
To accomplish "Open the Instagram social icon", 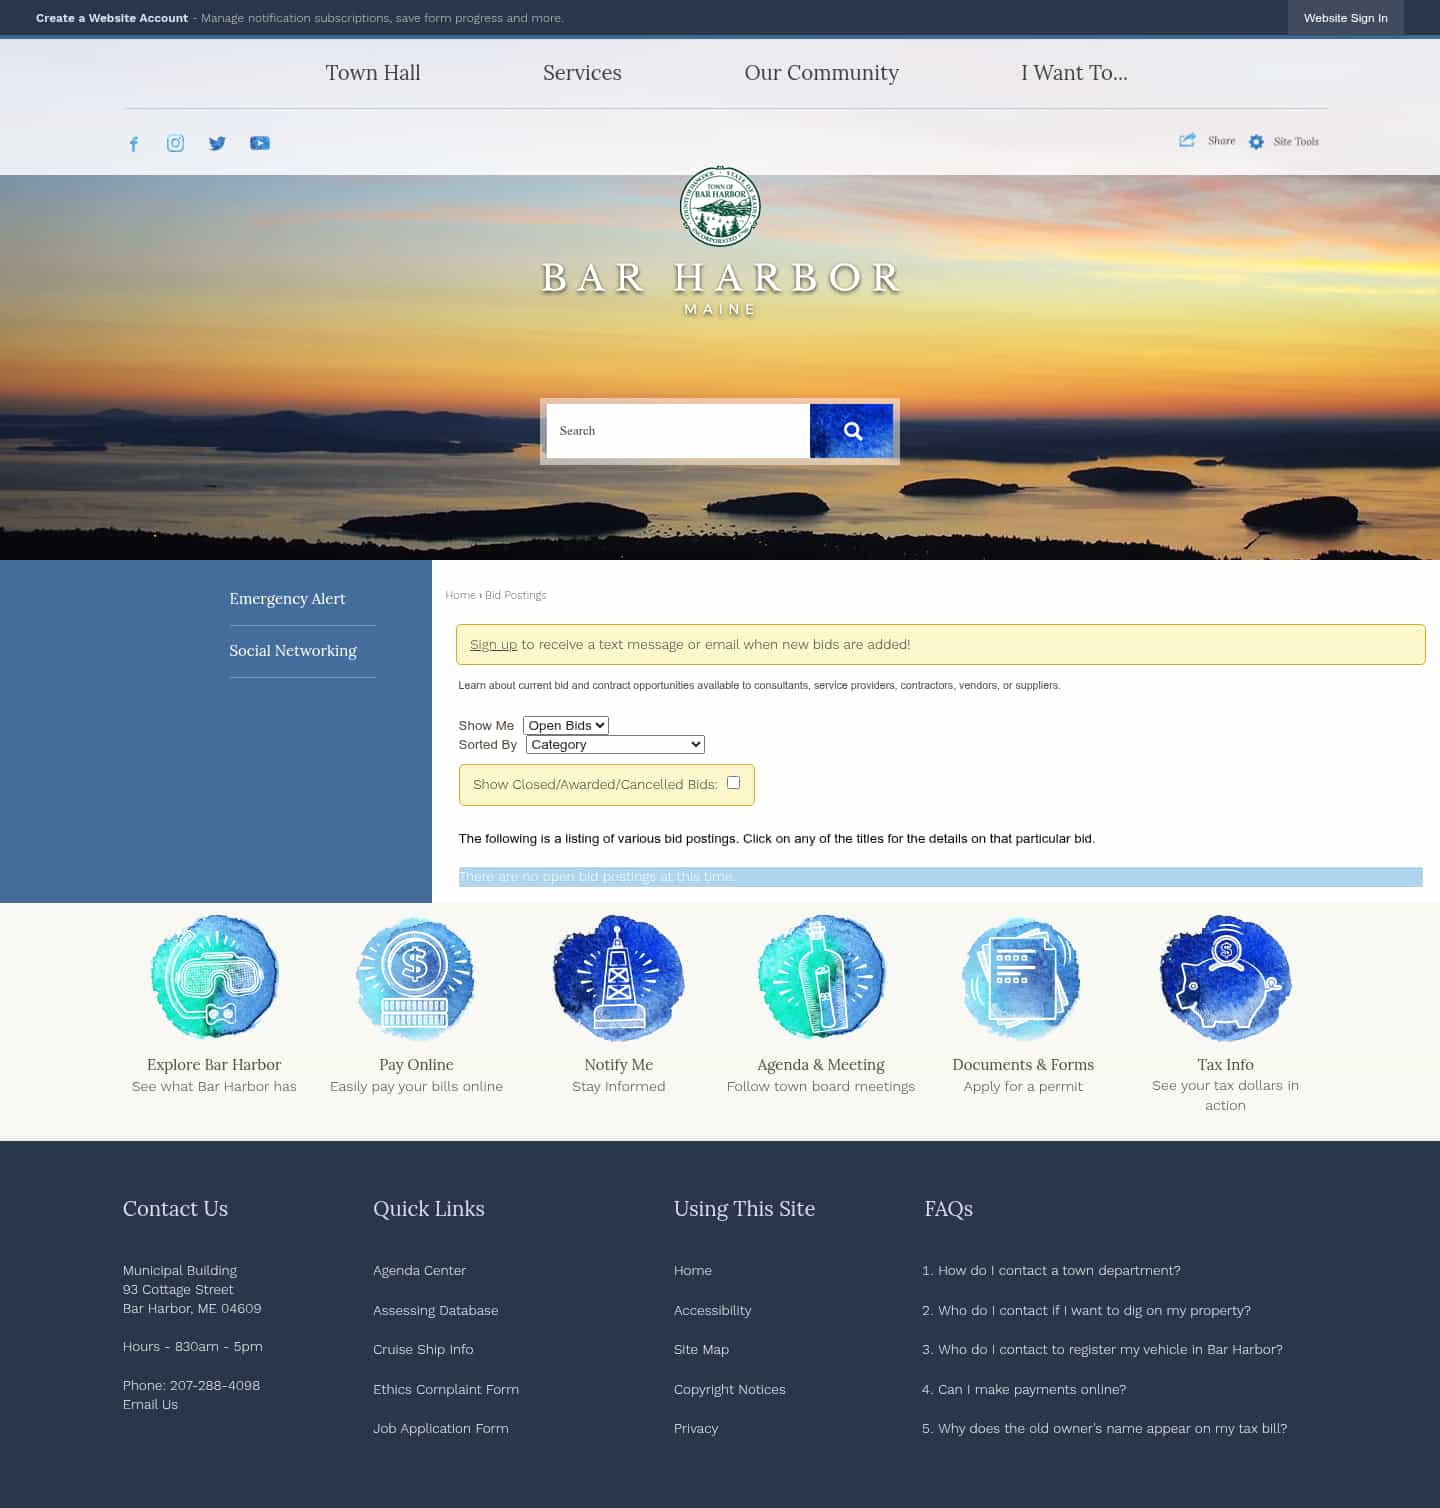I will [x=175, y=143].
